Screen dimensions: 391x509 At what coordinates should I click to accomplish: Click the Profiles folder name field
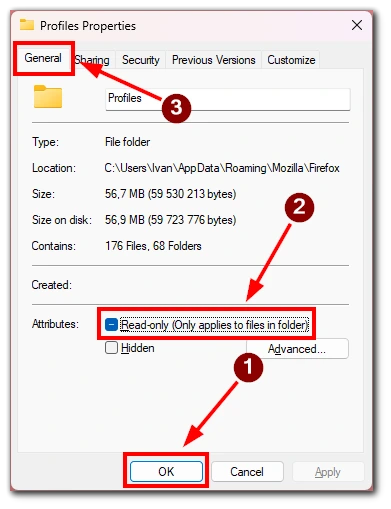coord(228,99)
